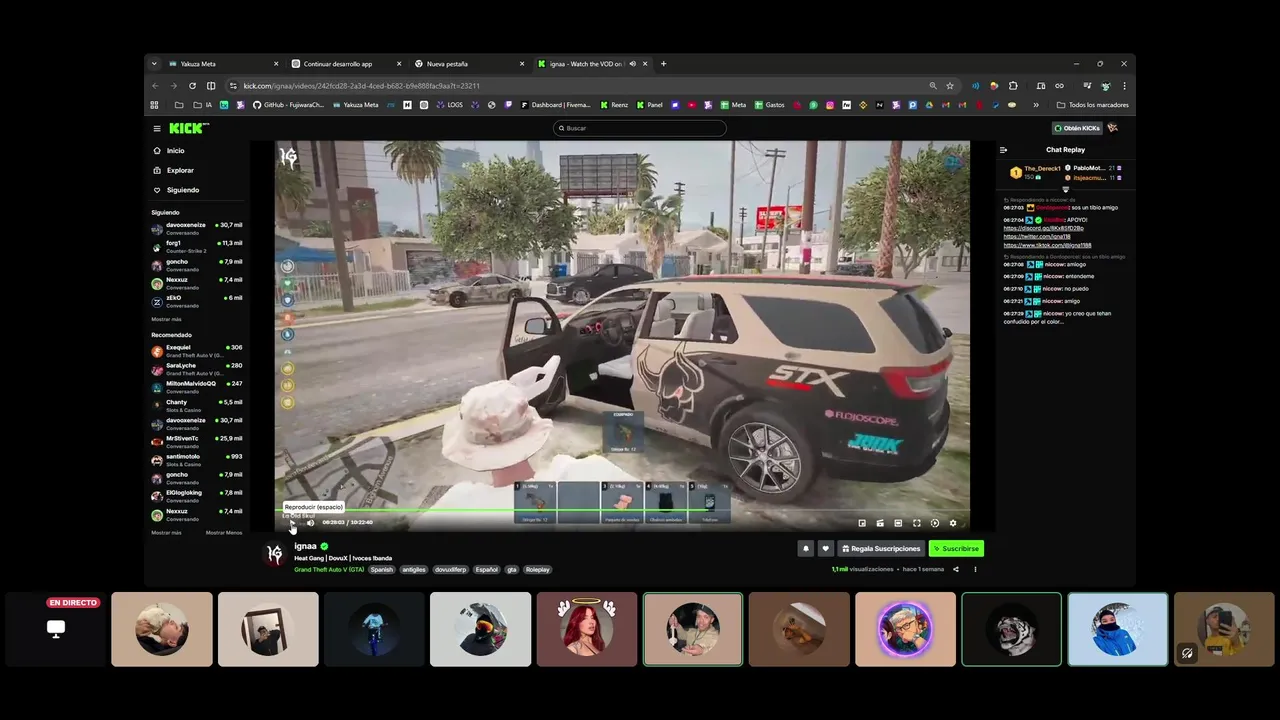Open followed channel zEkO
Screen dimensions: 1280x720
pyautogui.click(x=197, y=301)
